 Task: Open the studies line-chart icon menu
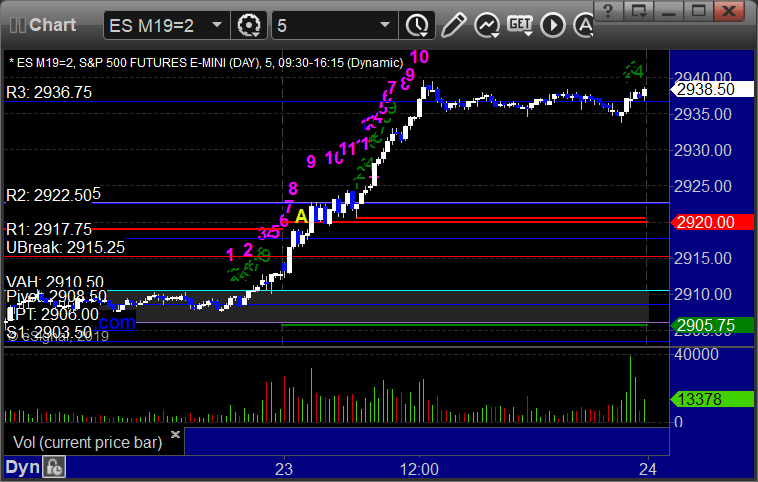coord(487,23)
